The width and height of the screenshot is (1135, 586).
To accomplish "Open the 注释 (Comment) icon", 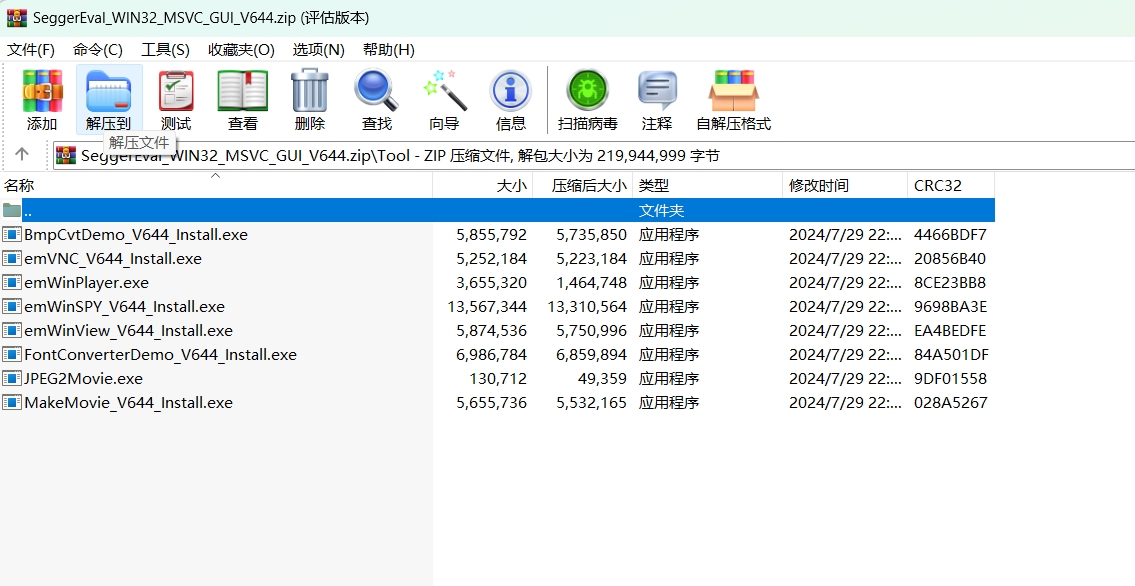I will [657, 91].
